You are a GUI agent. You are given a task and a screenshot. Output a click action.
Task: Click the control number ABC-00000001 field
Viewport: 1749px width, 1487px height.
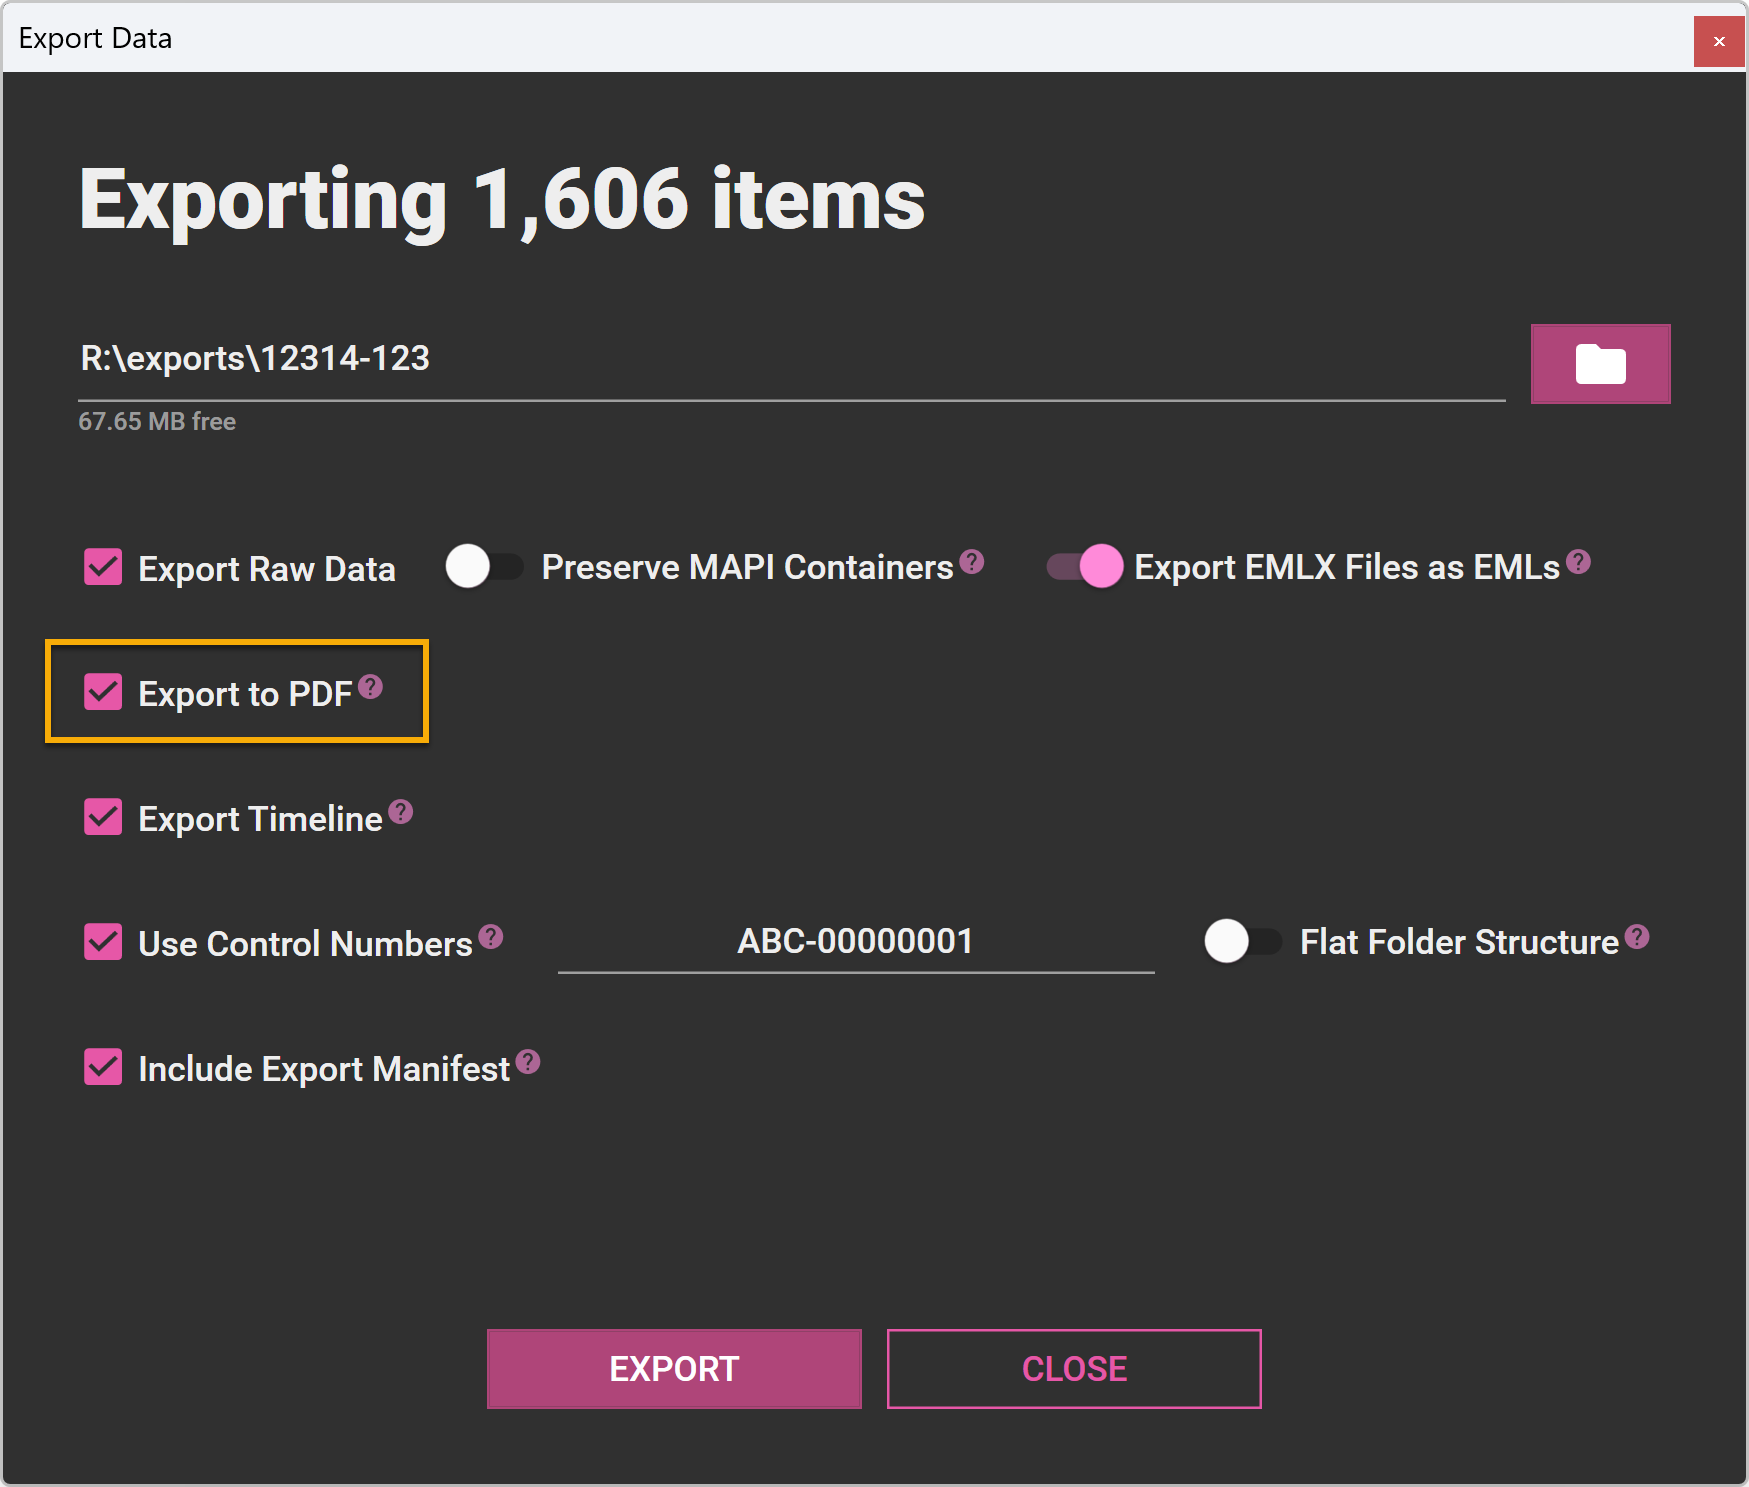855,942
